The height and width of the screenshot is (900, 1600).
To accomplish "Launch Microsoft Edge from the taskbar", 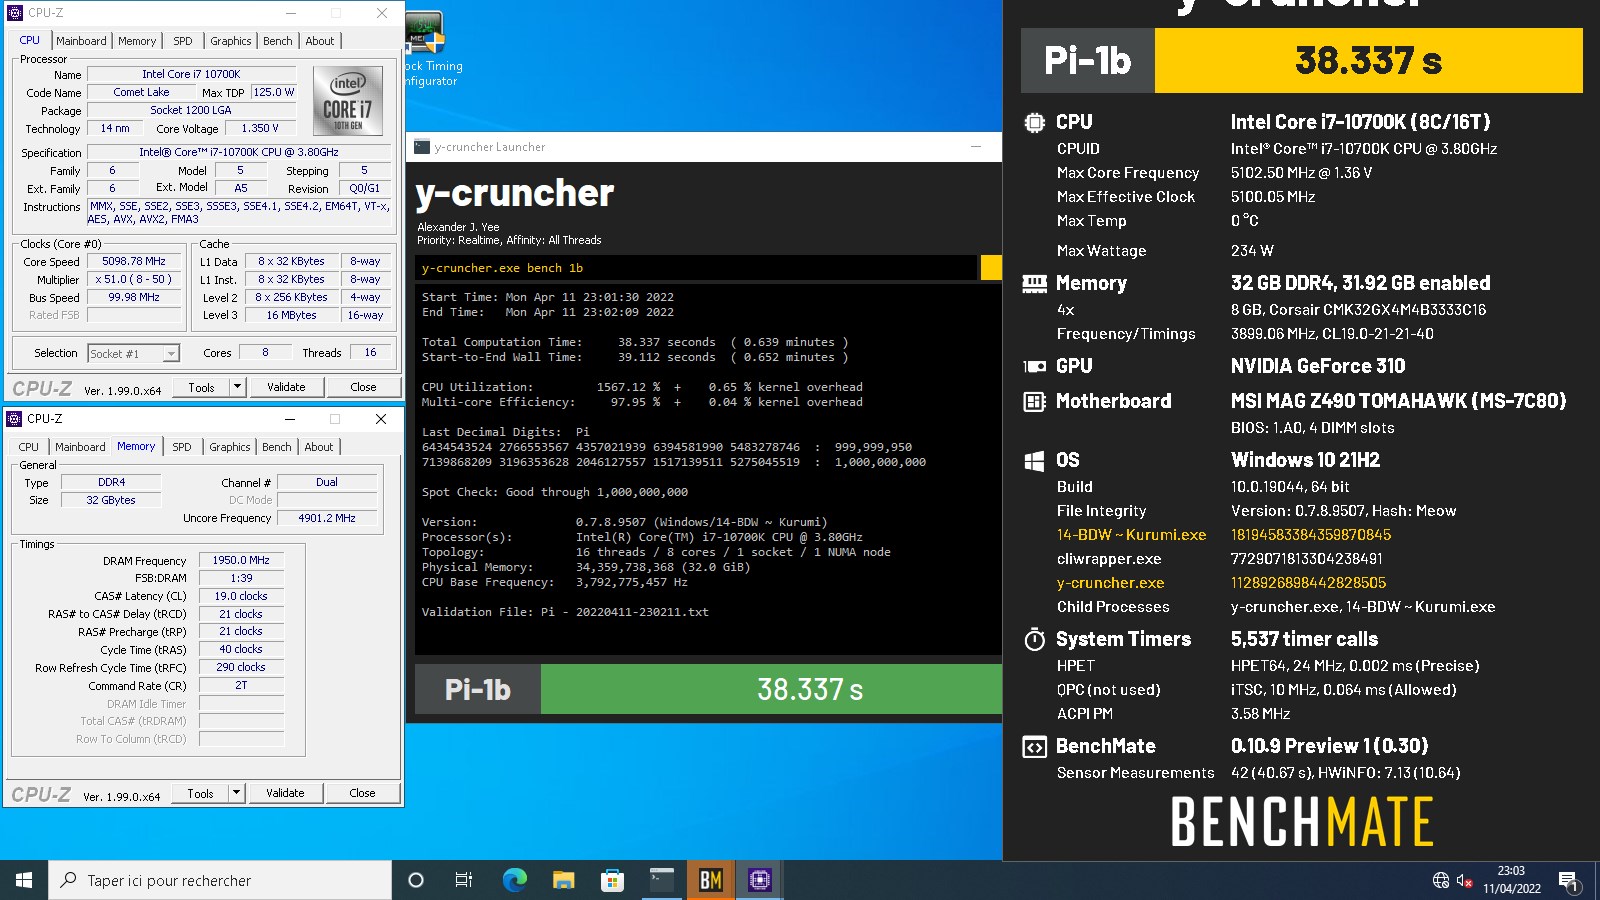I will 514,880.
